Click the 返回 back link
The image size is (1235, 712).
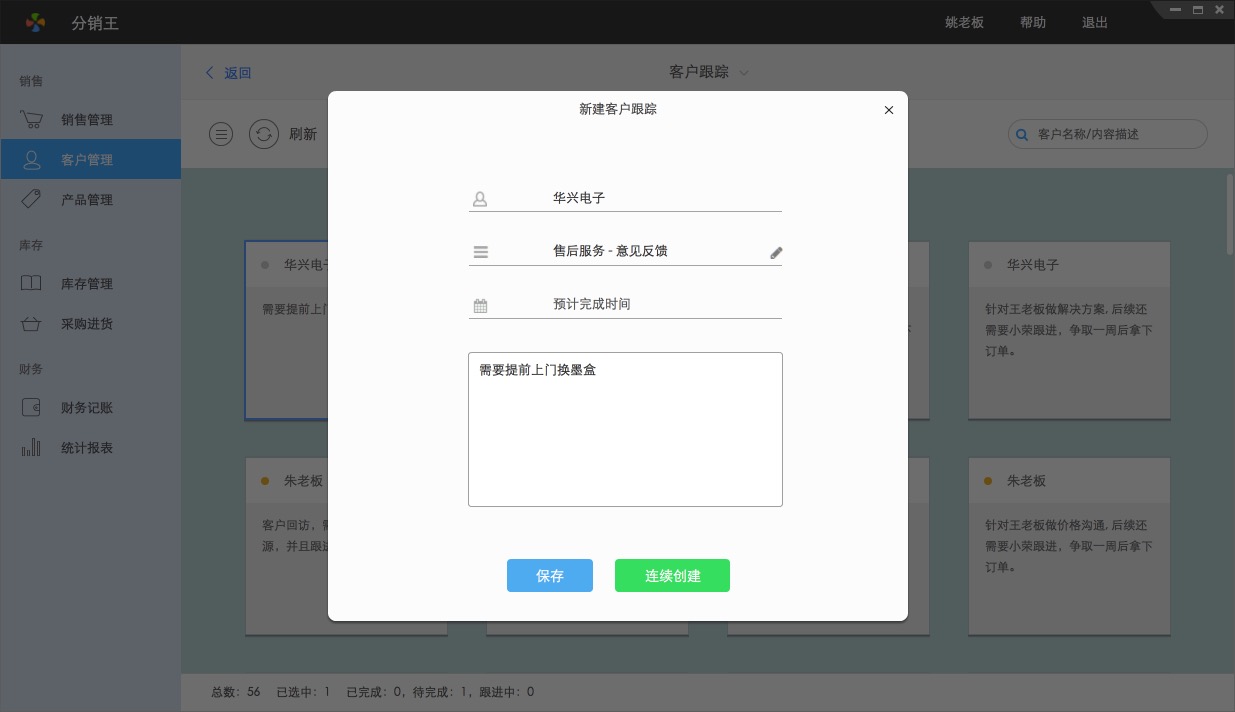point(228,73)
